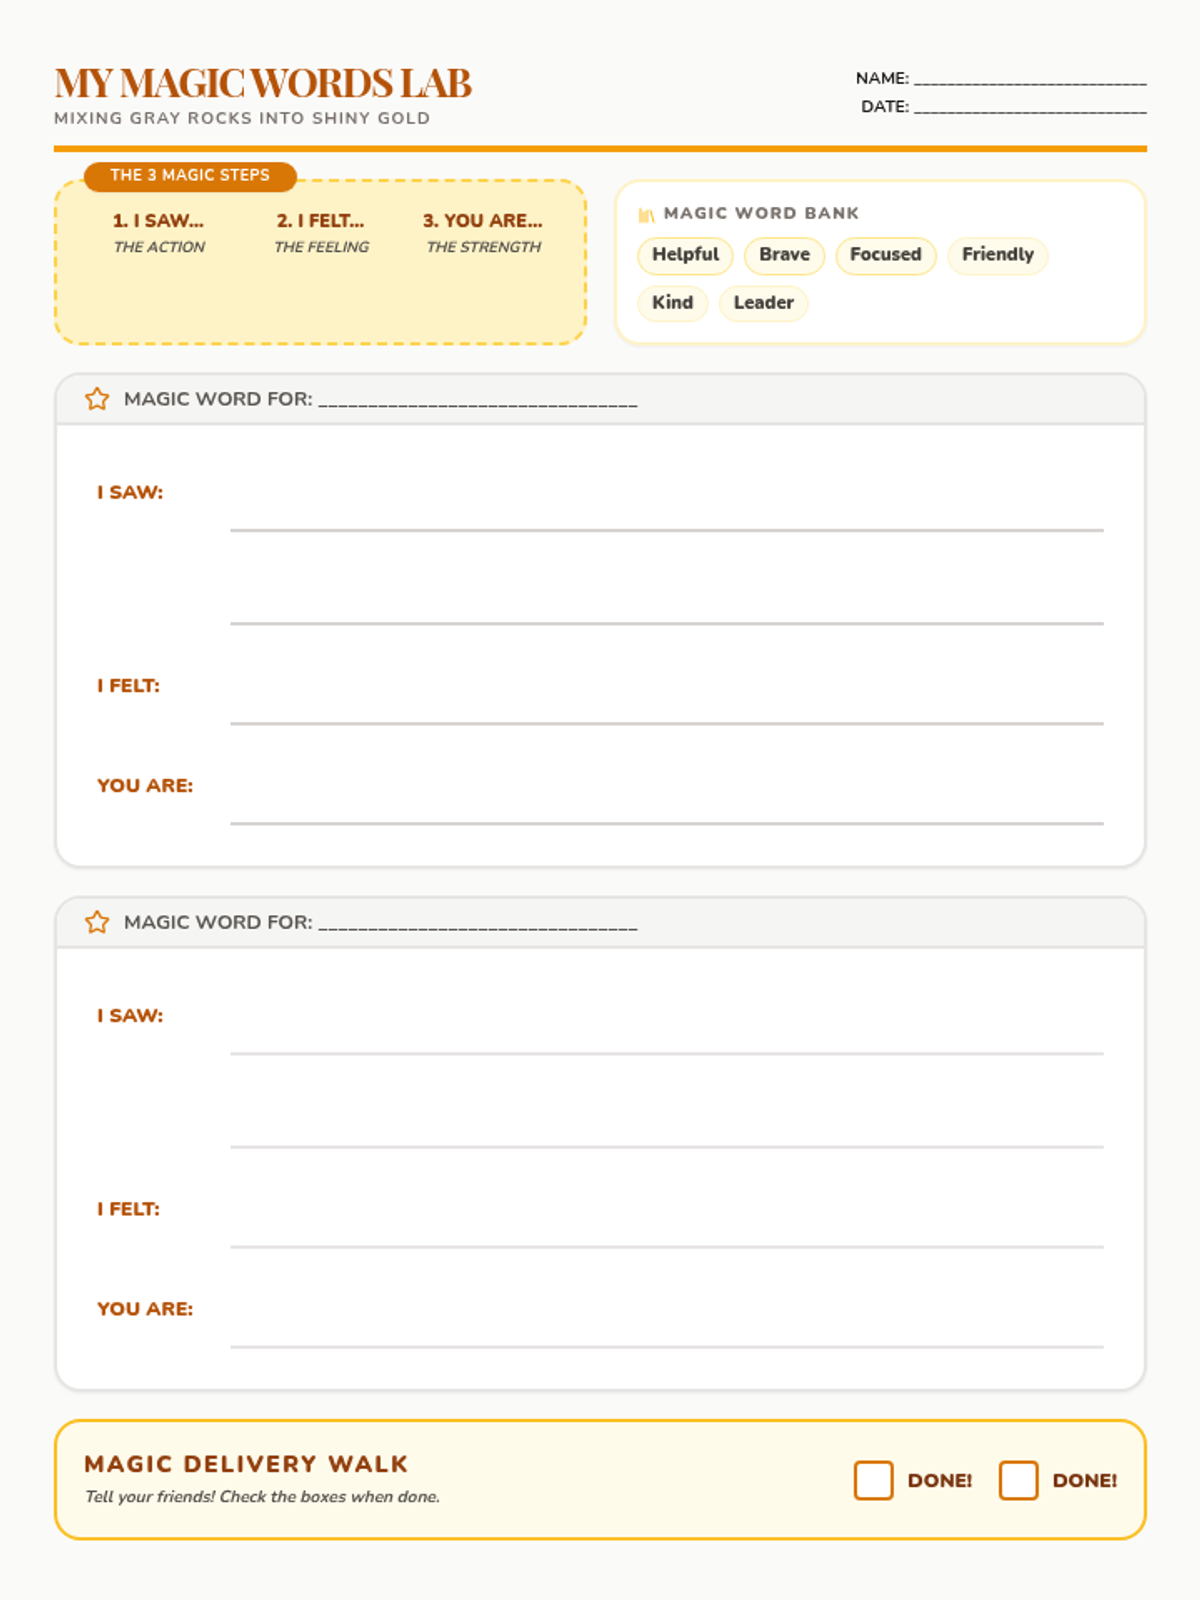
Task: Pick the Friendly word chip
Action: [x=997, y=255]
